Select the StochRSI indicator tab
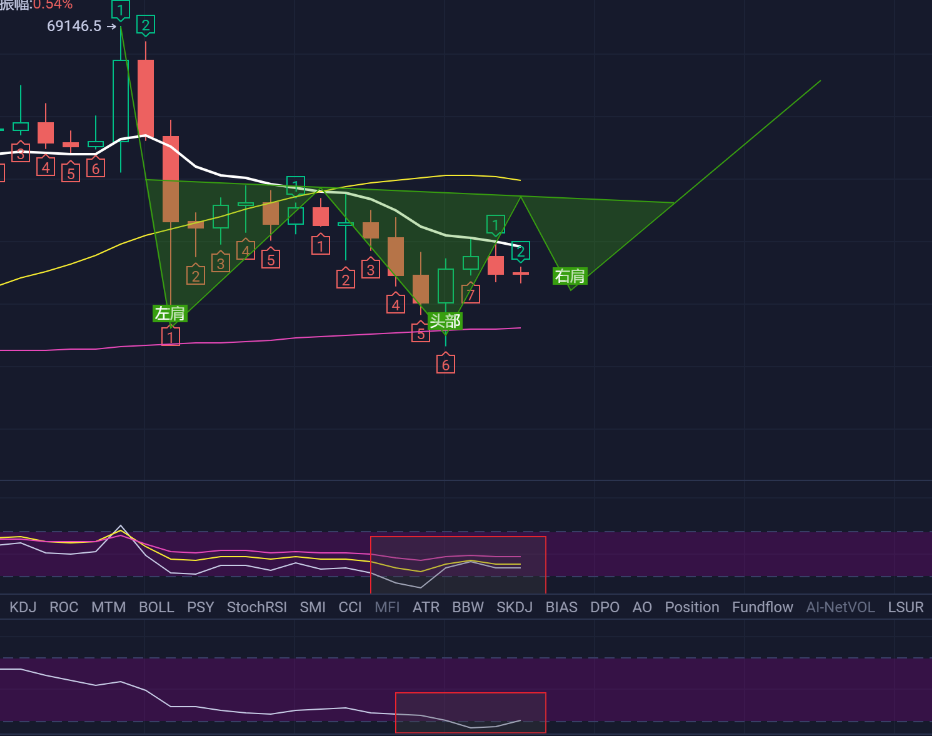 pyautogui.click(x=256, y=607)
